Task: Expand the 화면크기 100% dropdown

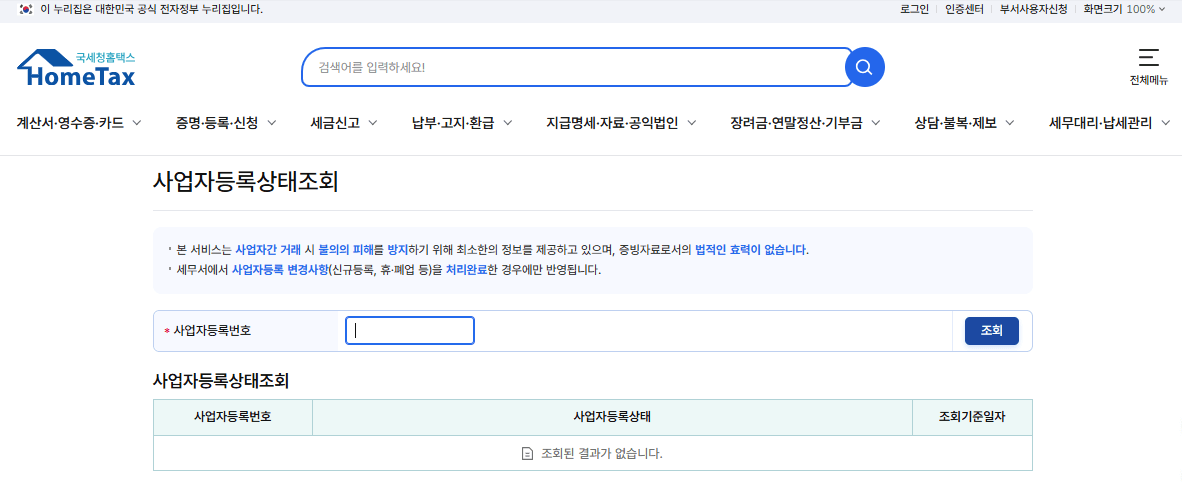Action: point(1124,9)
